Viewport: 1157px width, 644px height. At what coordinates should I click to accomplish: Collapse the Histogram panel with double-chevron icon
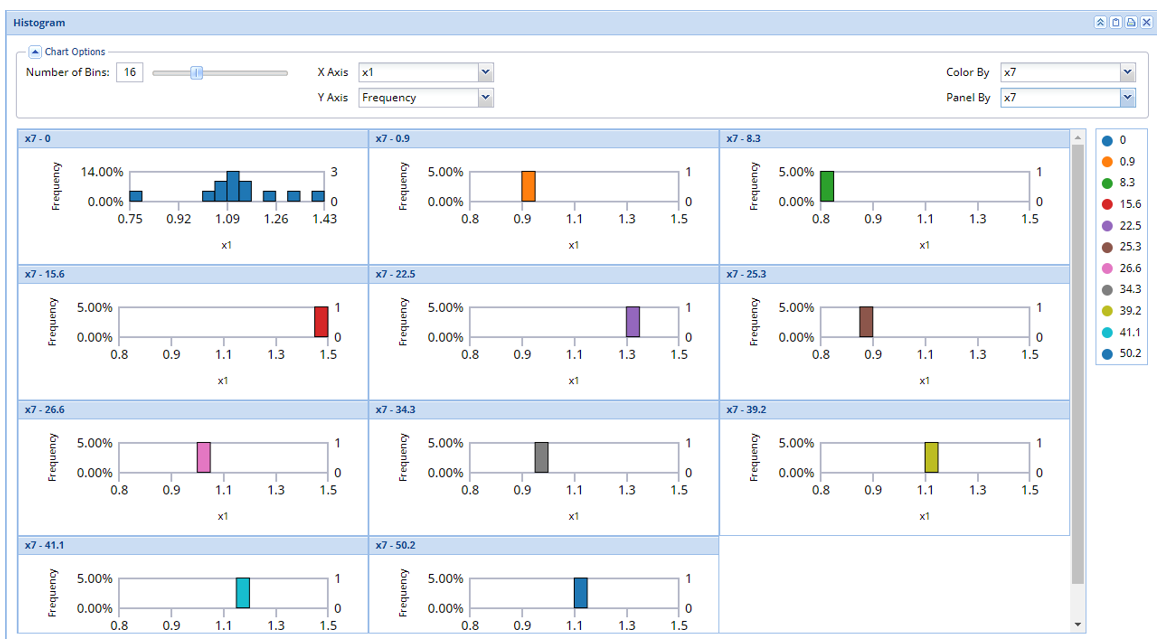coord(1100,23)
